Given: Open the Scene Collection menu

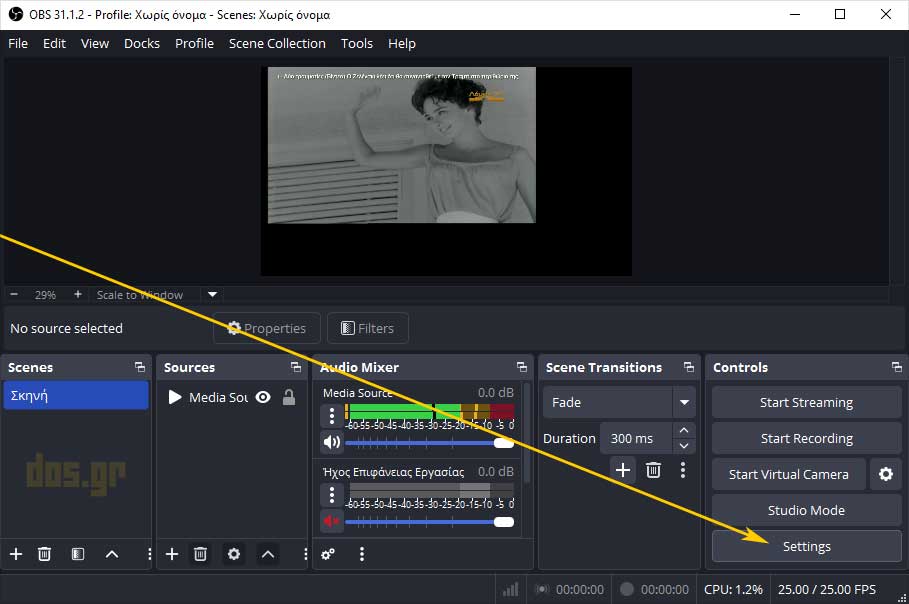Looking at the screenshot, I should (x=277, y=43).
